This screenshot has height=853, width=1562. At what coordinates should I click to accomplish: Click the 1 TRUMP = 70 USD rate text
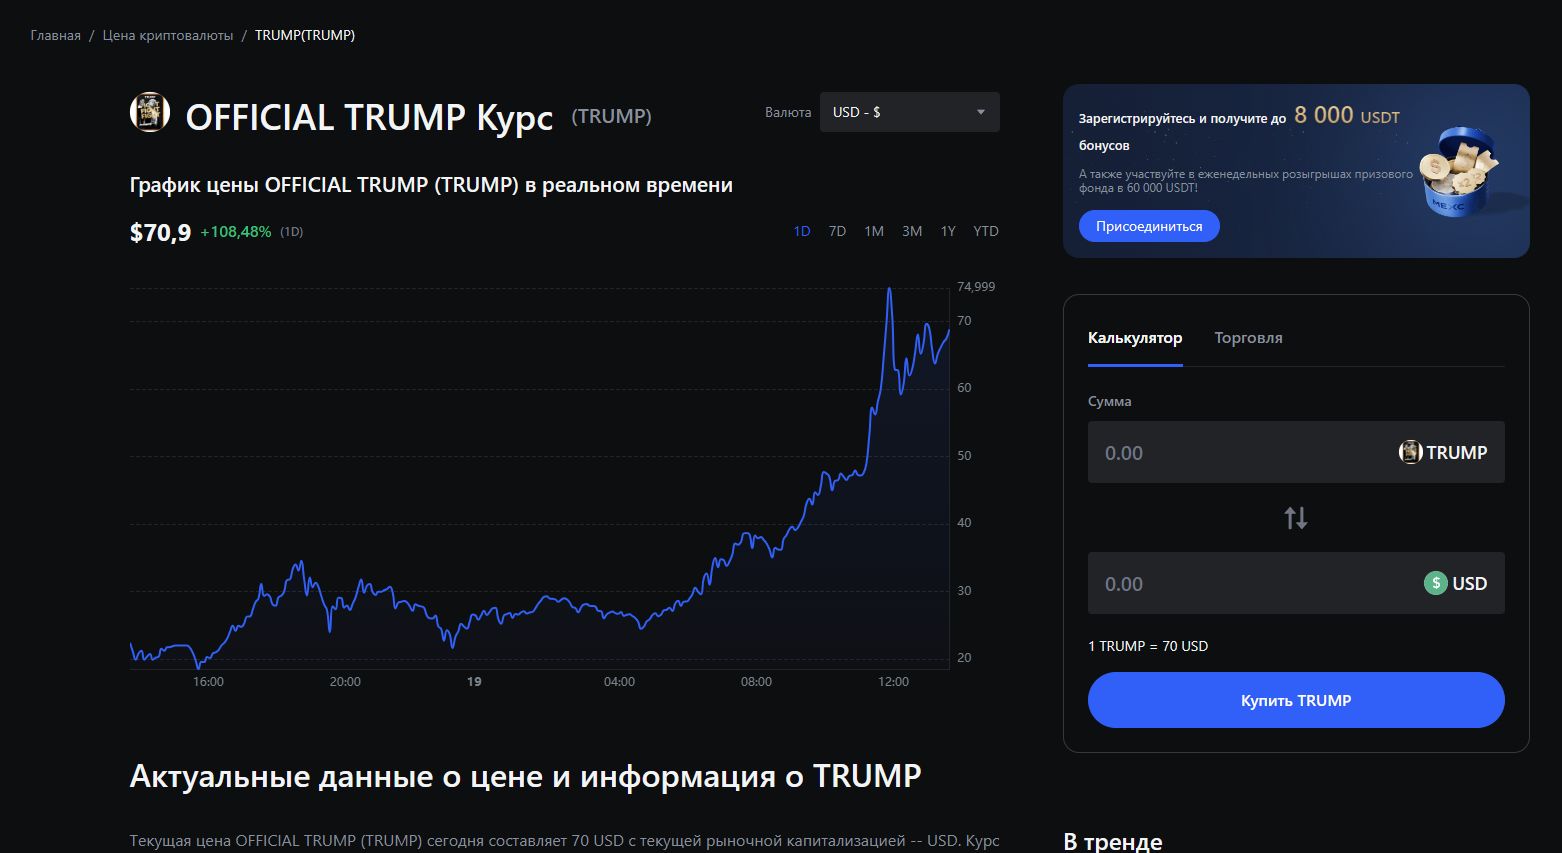[1148, 646]
